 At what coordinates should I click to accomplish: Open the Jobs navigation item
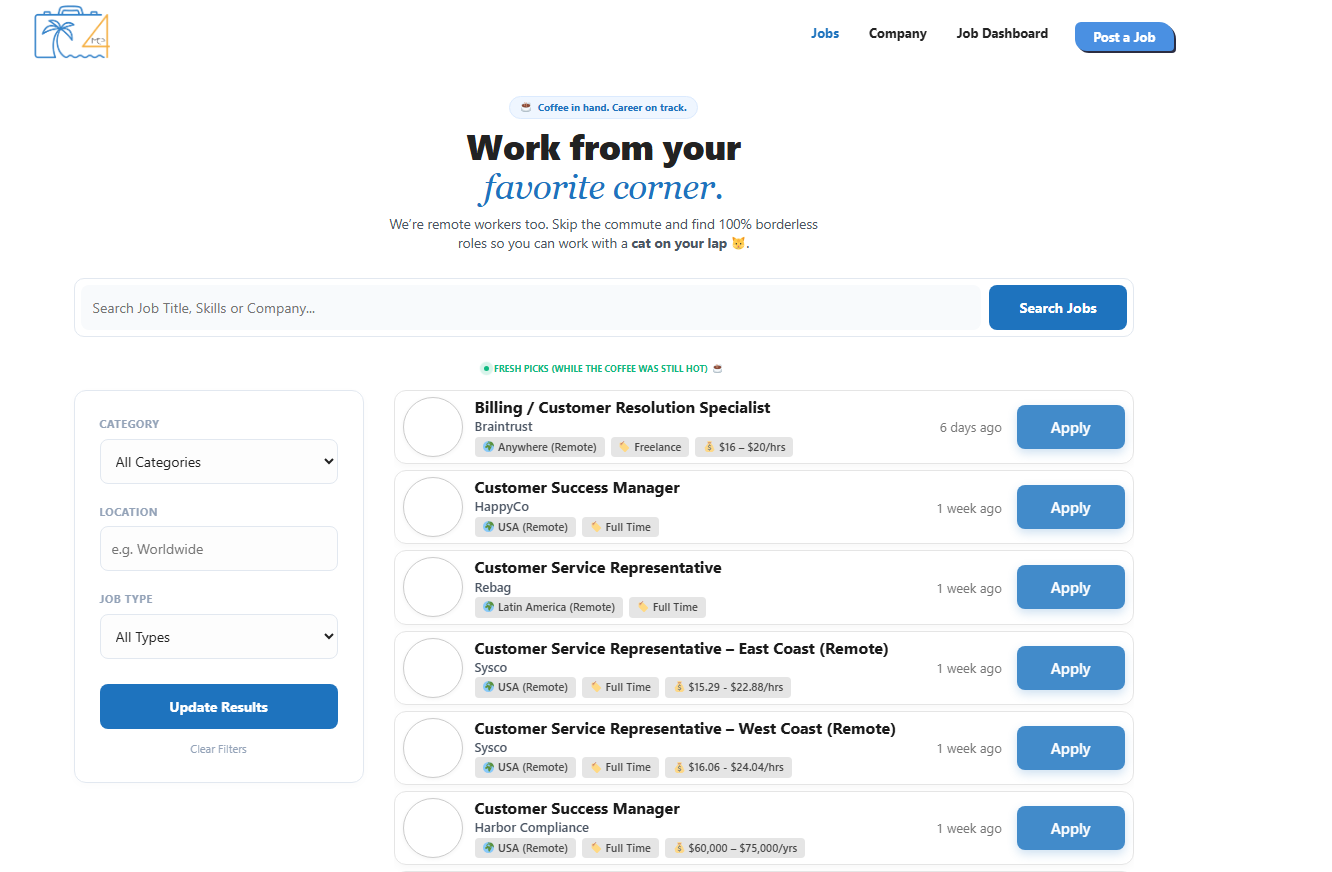825,34
